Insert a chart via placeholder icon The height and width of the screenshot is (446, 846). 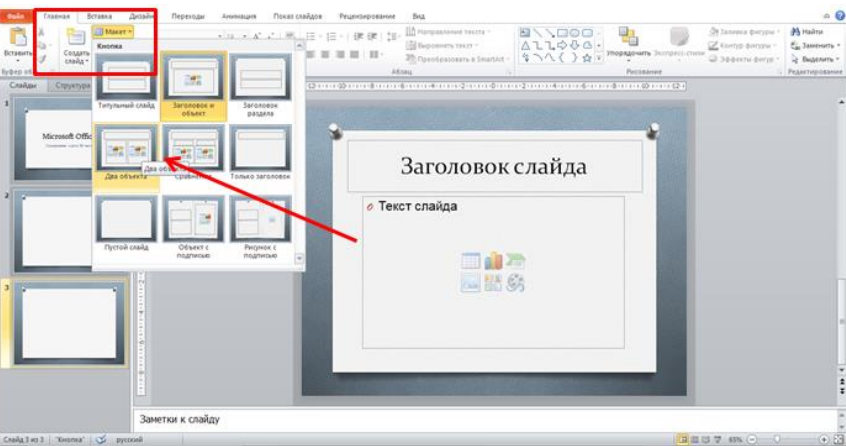[x=493, y=261]
